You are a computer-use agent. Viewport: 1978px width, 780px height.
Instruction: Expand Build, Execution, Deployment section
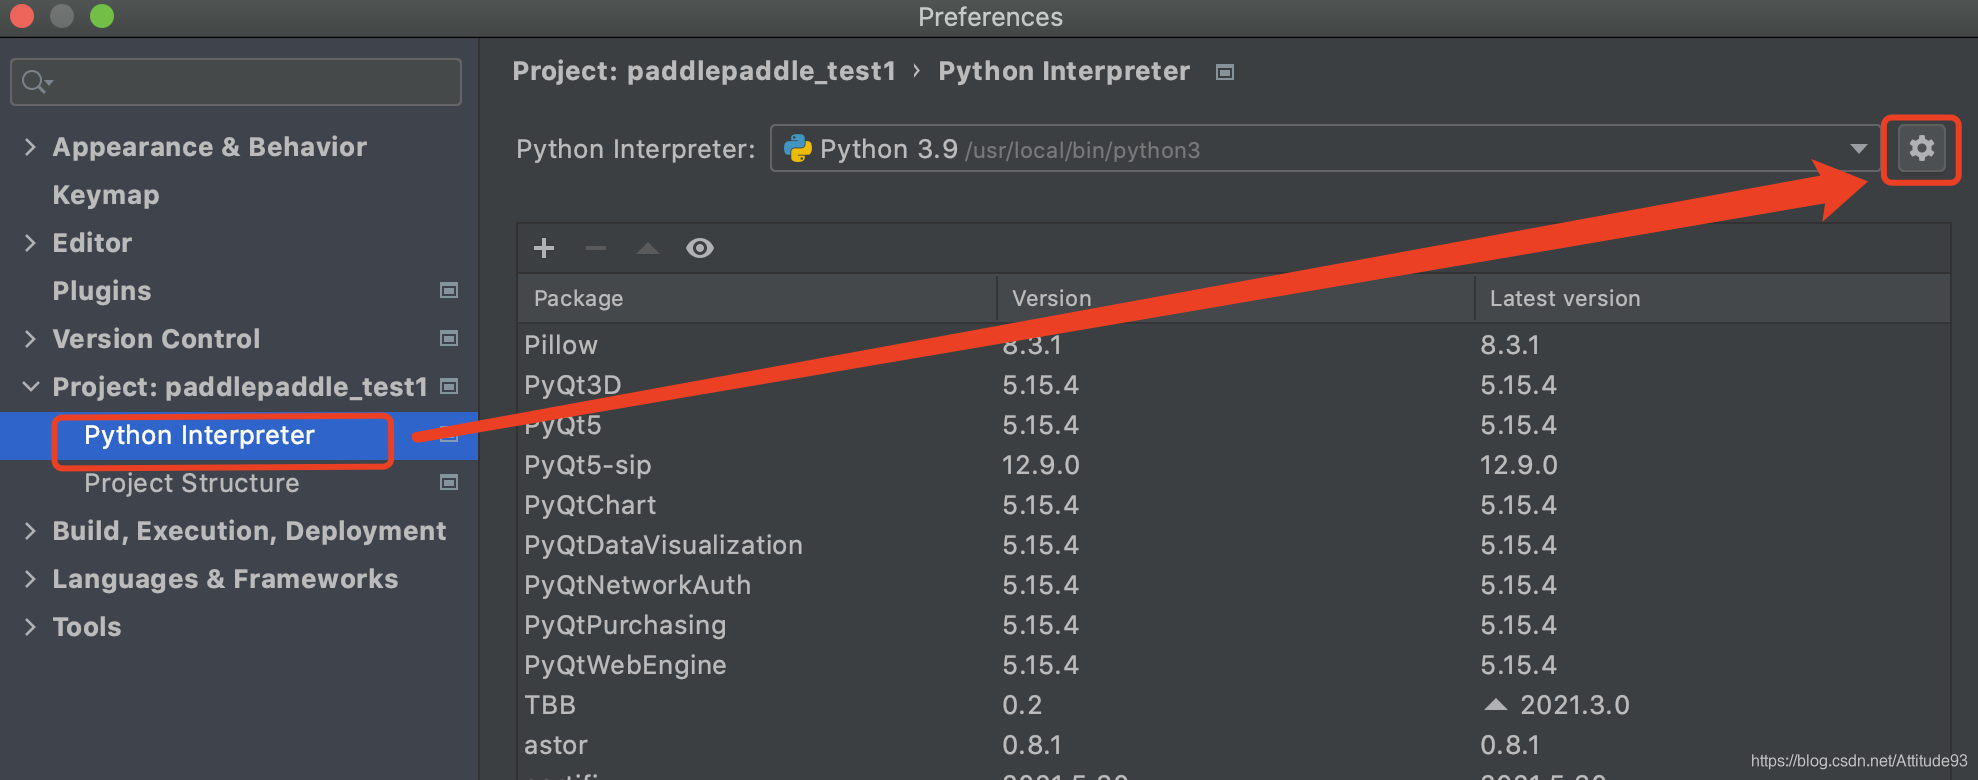(x=30, y=531)
